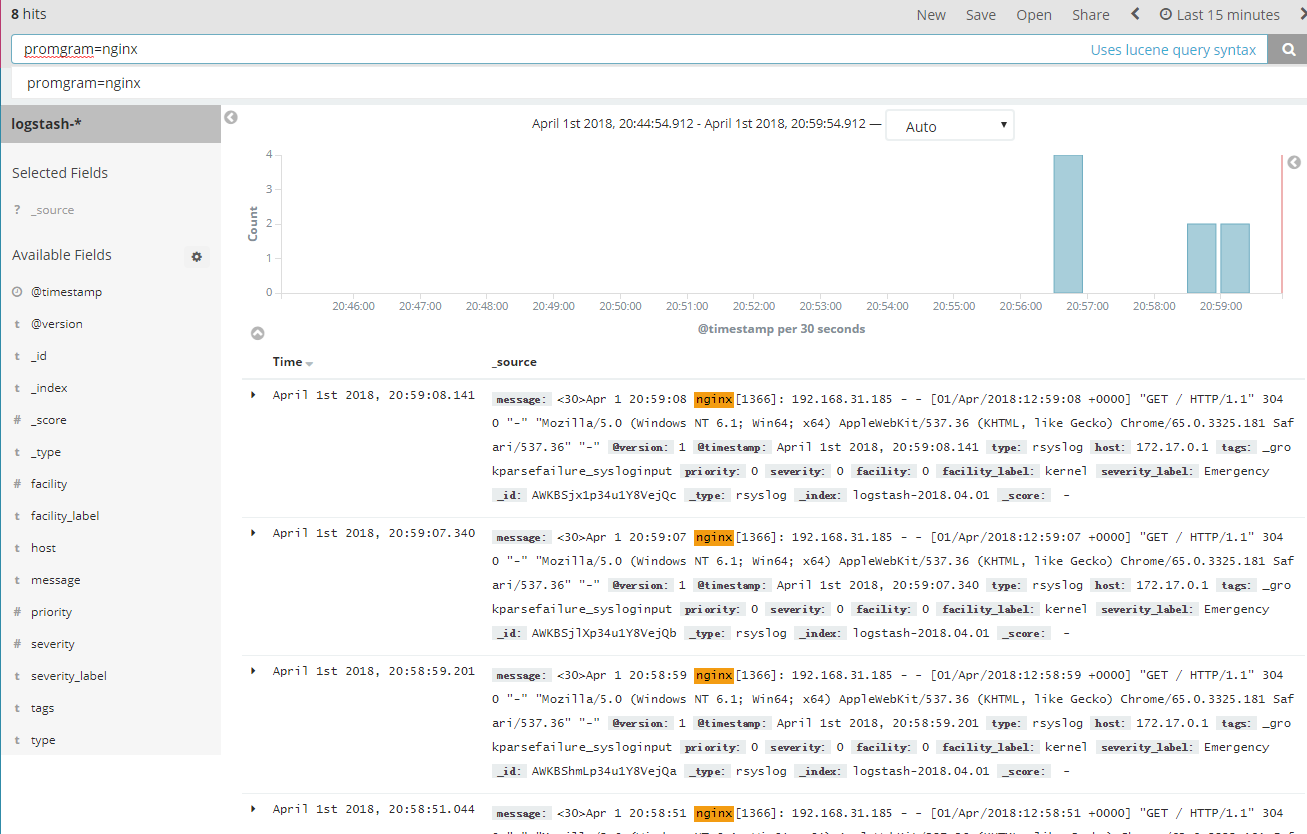Screen dimensions: 1307x834
Task: Click the Time column sort arrow
Action: click(309, 363)
